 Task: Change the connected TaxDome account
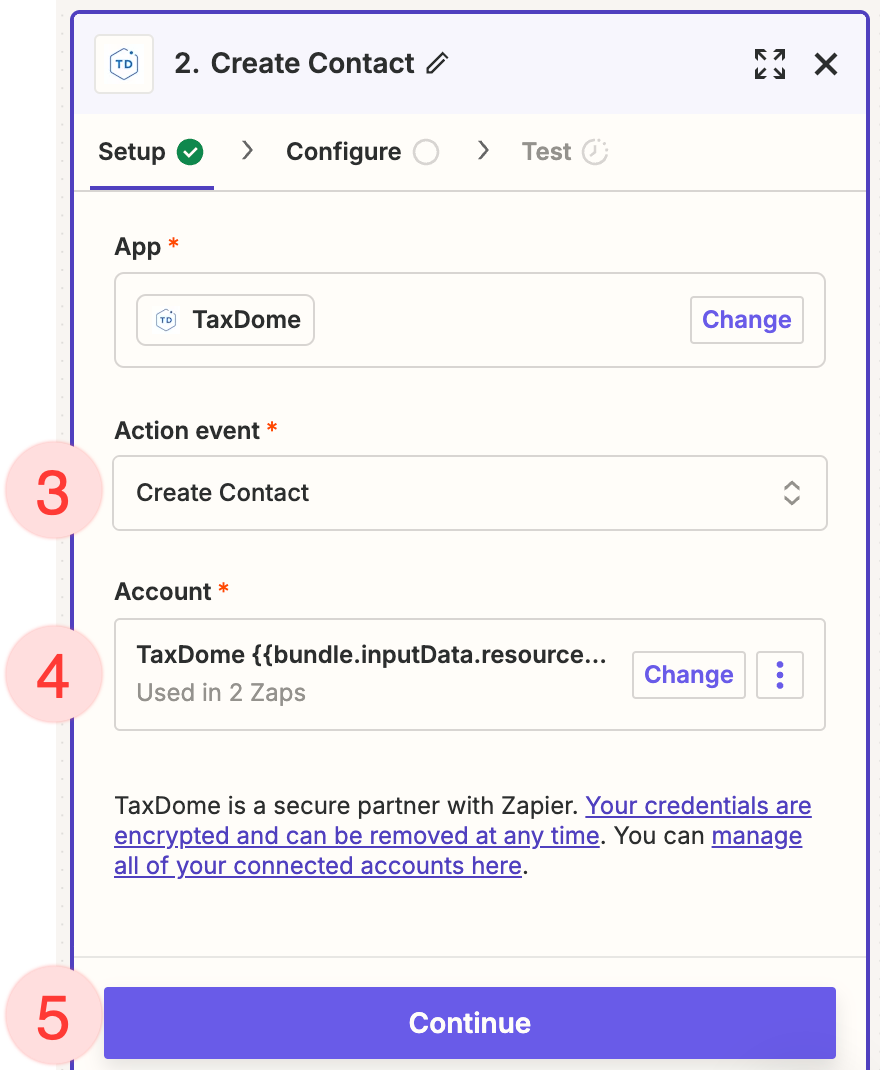(x=689, y=675)
